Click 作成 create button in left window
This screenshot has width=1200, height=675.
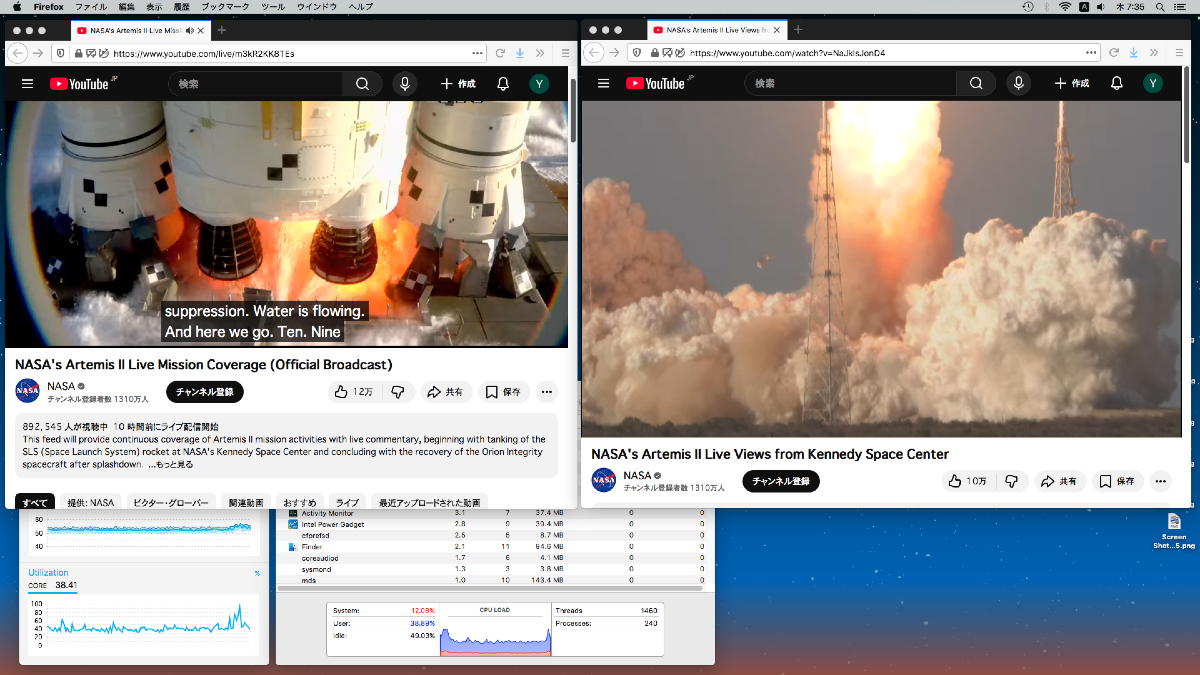[x=458, y=84]
